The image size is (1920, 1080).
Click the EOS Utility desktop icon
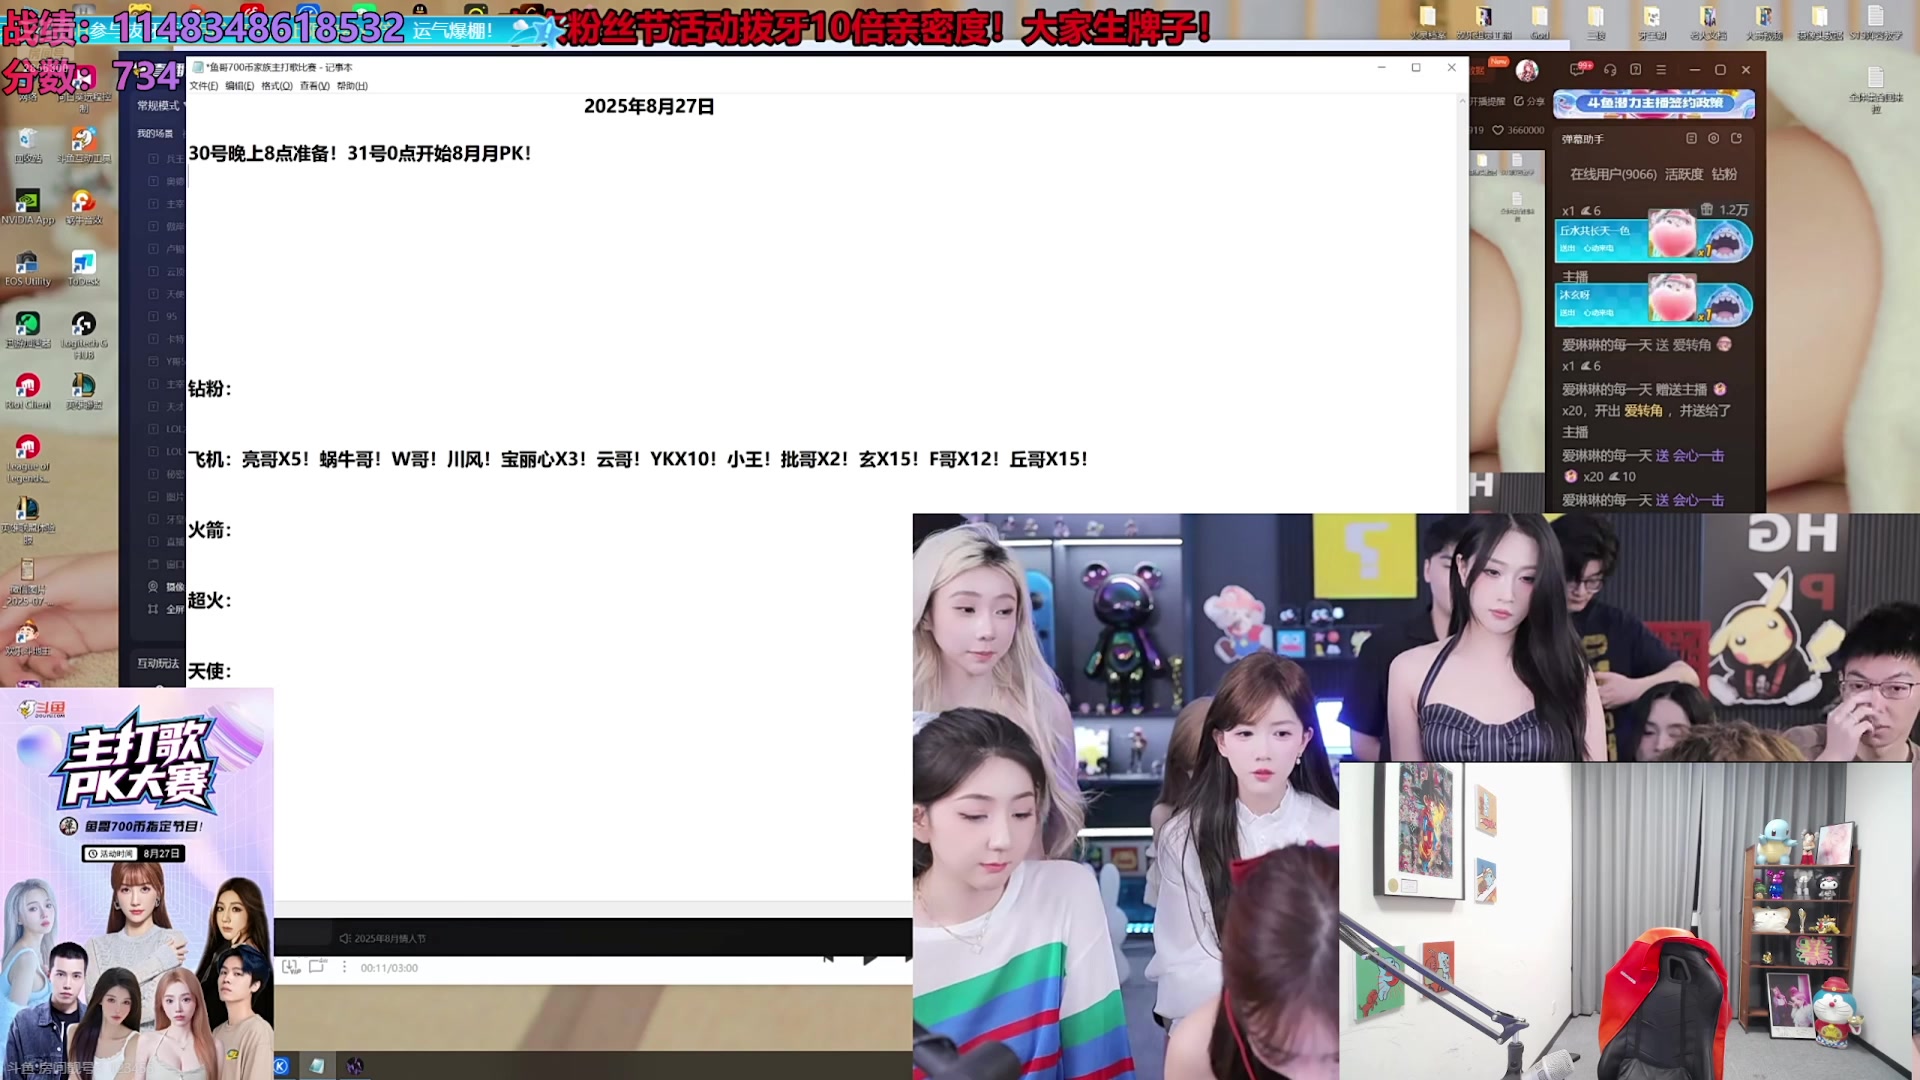(28, 269)
